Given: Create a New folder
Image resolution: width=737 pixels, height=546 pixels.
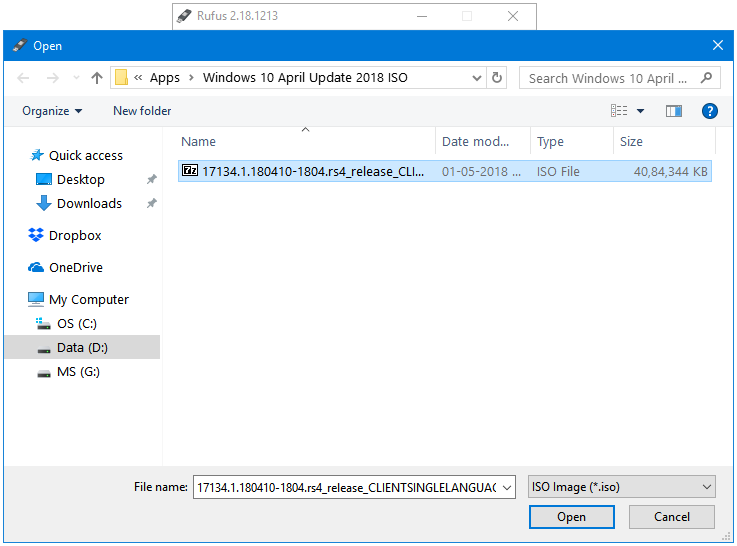Looking at the screenshot, I should pos(142,111).
